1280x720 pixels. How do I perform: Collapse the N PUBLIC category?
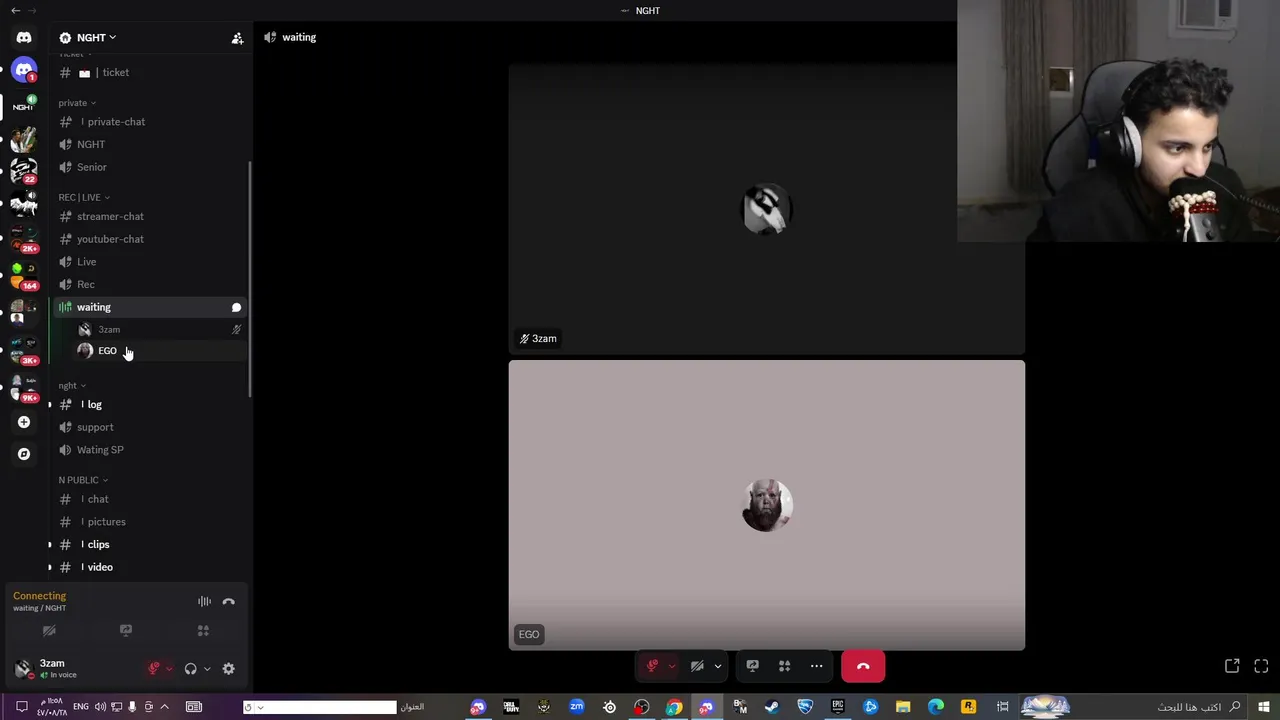click(x=83, y=480)
